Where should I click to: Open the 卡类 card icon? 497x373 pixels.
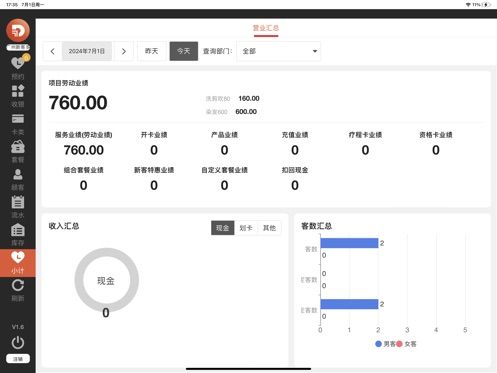click(18, 119)
